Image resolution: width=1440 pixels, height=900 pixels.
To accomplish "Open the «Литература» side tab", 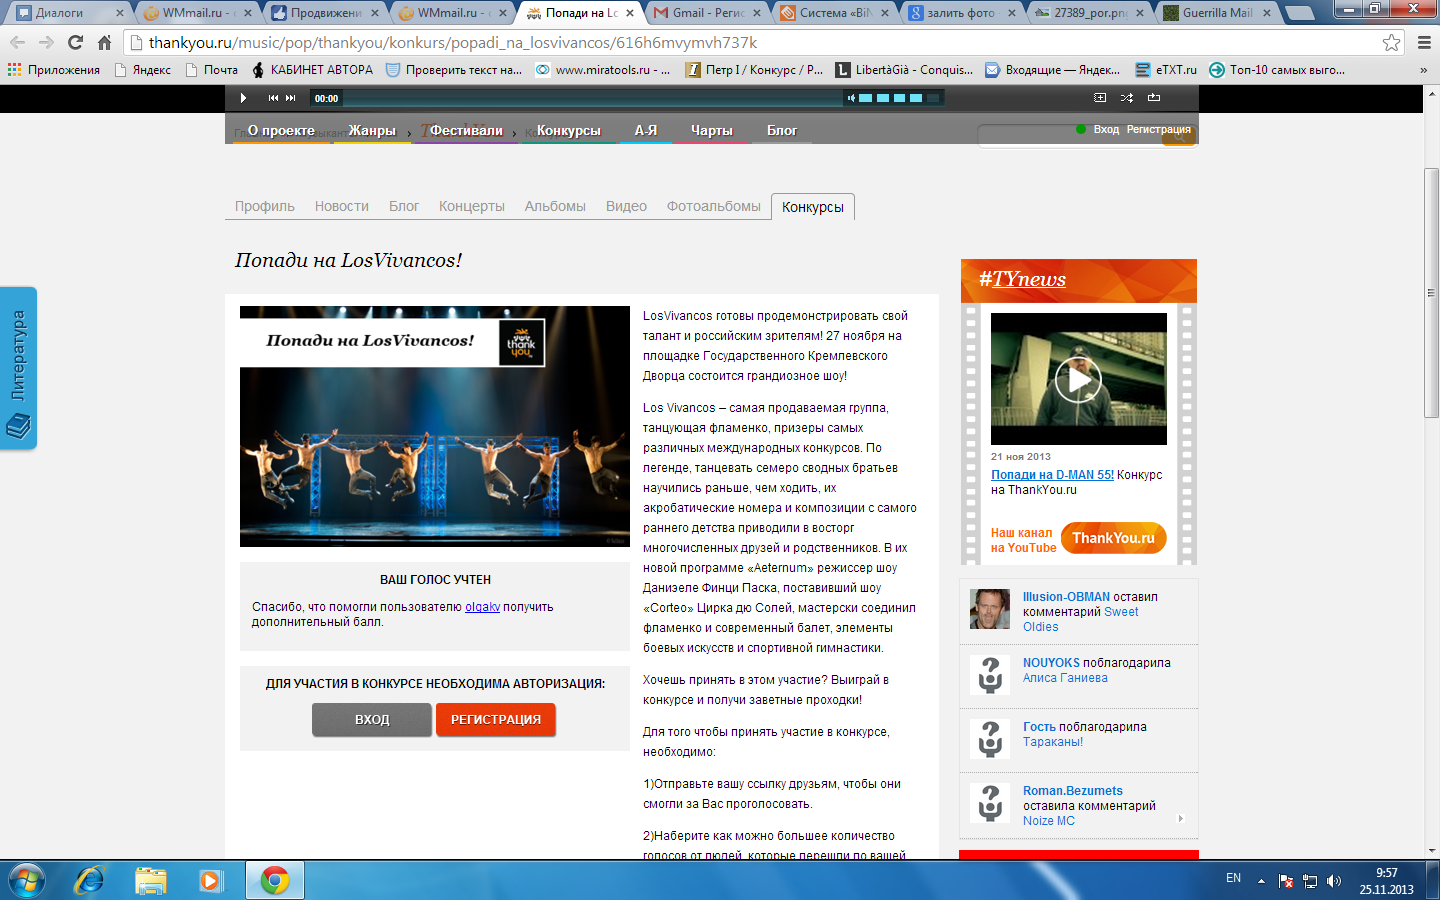I will 18,368.
